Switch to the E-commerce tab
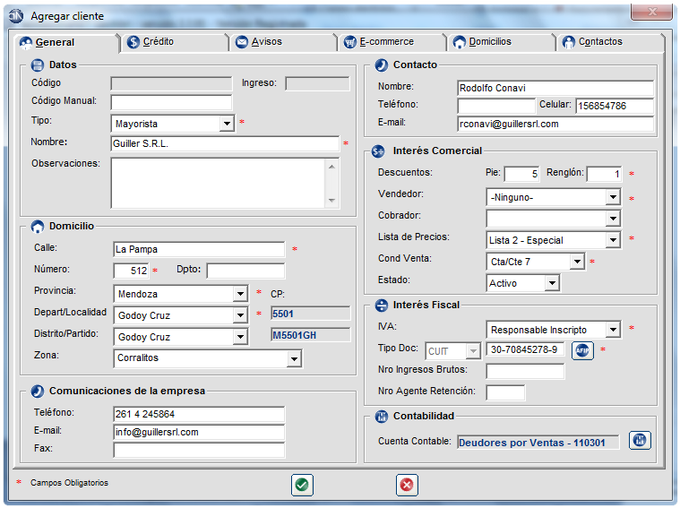 click(392, 42)
